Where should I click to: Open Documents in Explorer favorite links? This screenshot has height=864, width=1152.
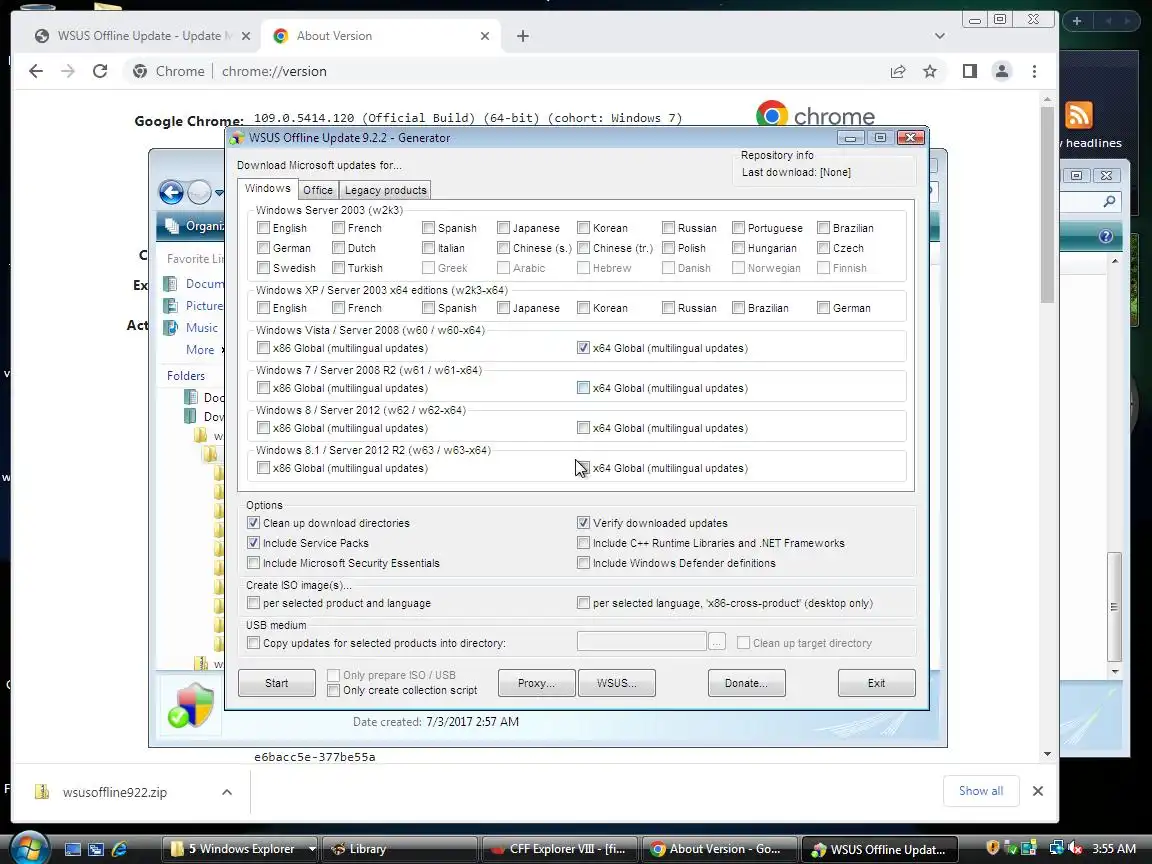click(x=195, y=284)
